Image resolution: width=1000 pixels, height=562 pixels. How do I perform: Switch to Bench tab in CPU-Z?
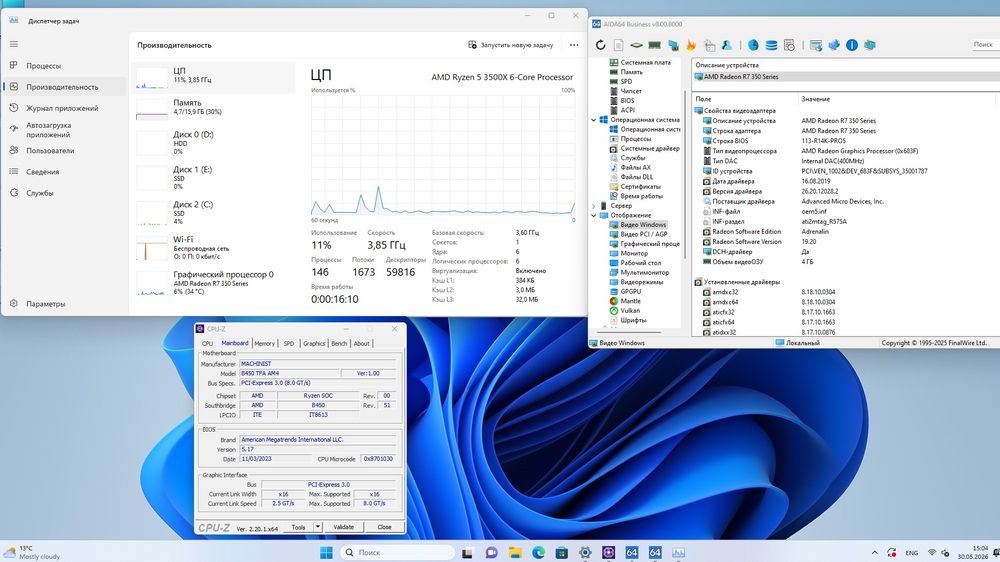339,343
